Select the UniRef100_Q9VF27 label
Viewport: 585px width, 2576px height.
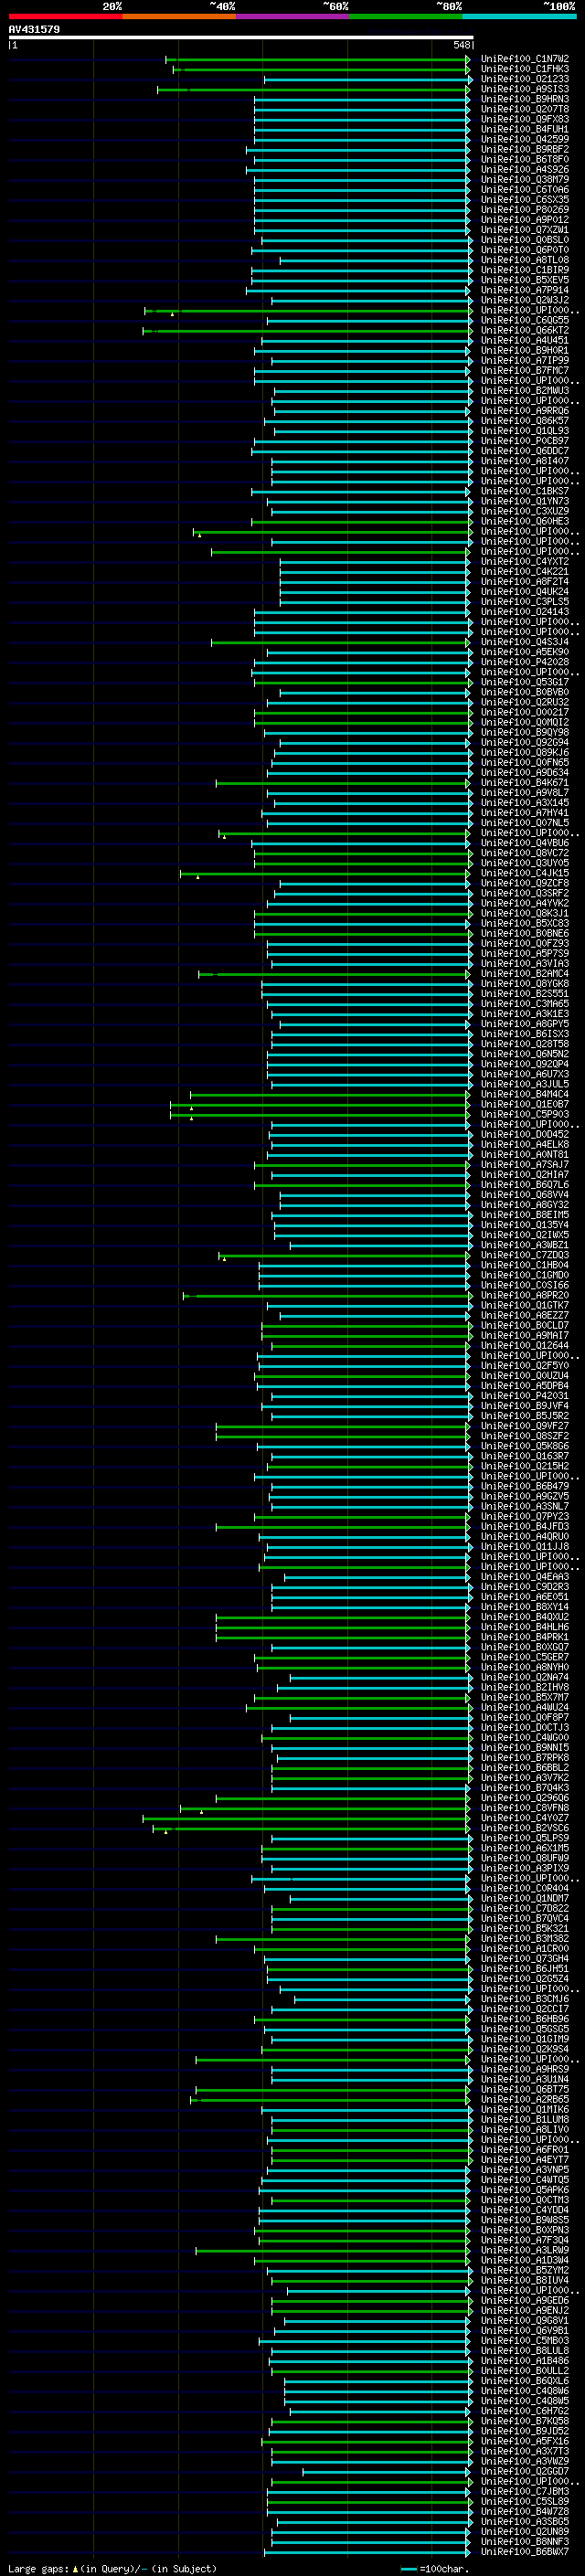tap(524, 1426)
